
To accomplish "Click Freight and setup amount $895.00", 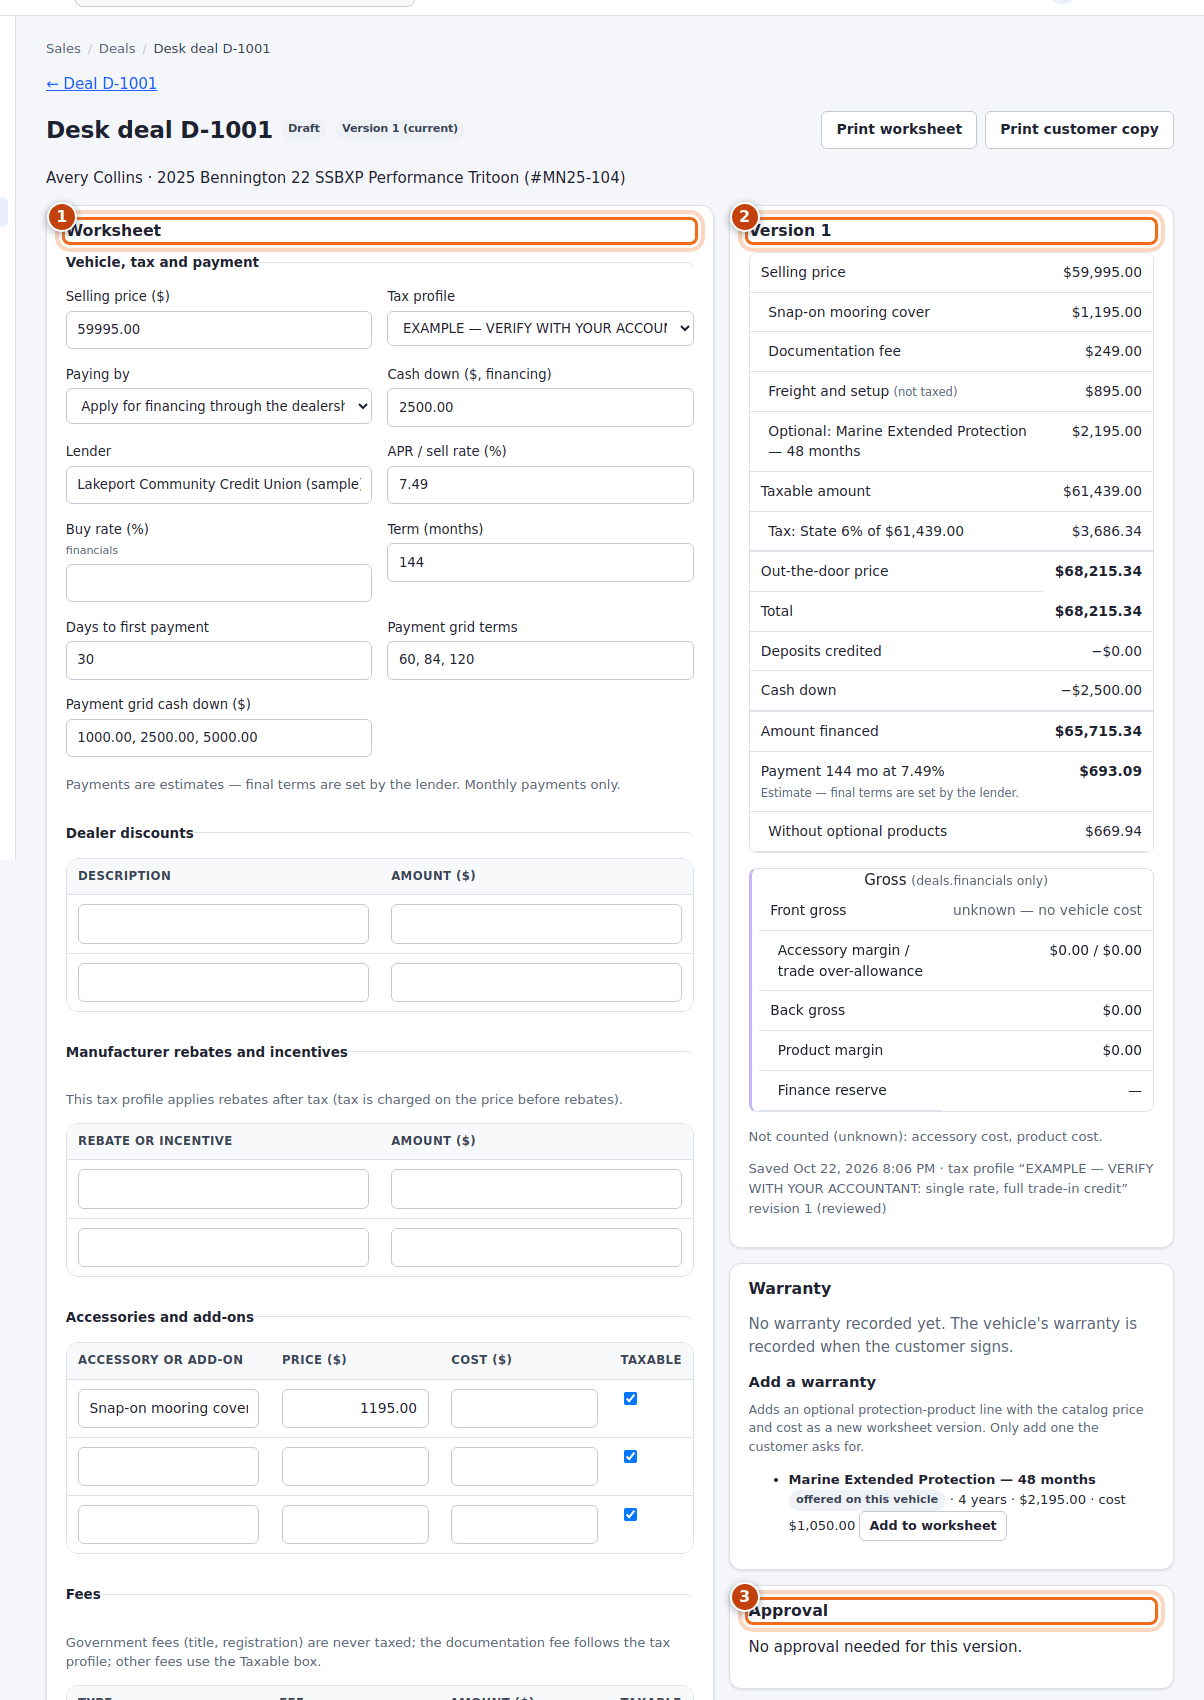I will click(1113, 392).
